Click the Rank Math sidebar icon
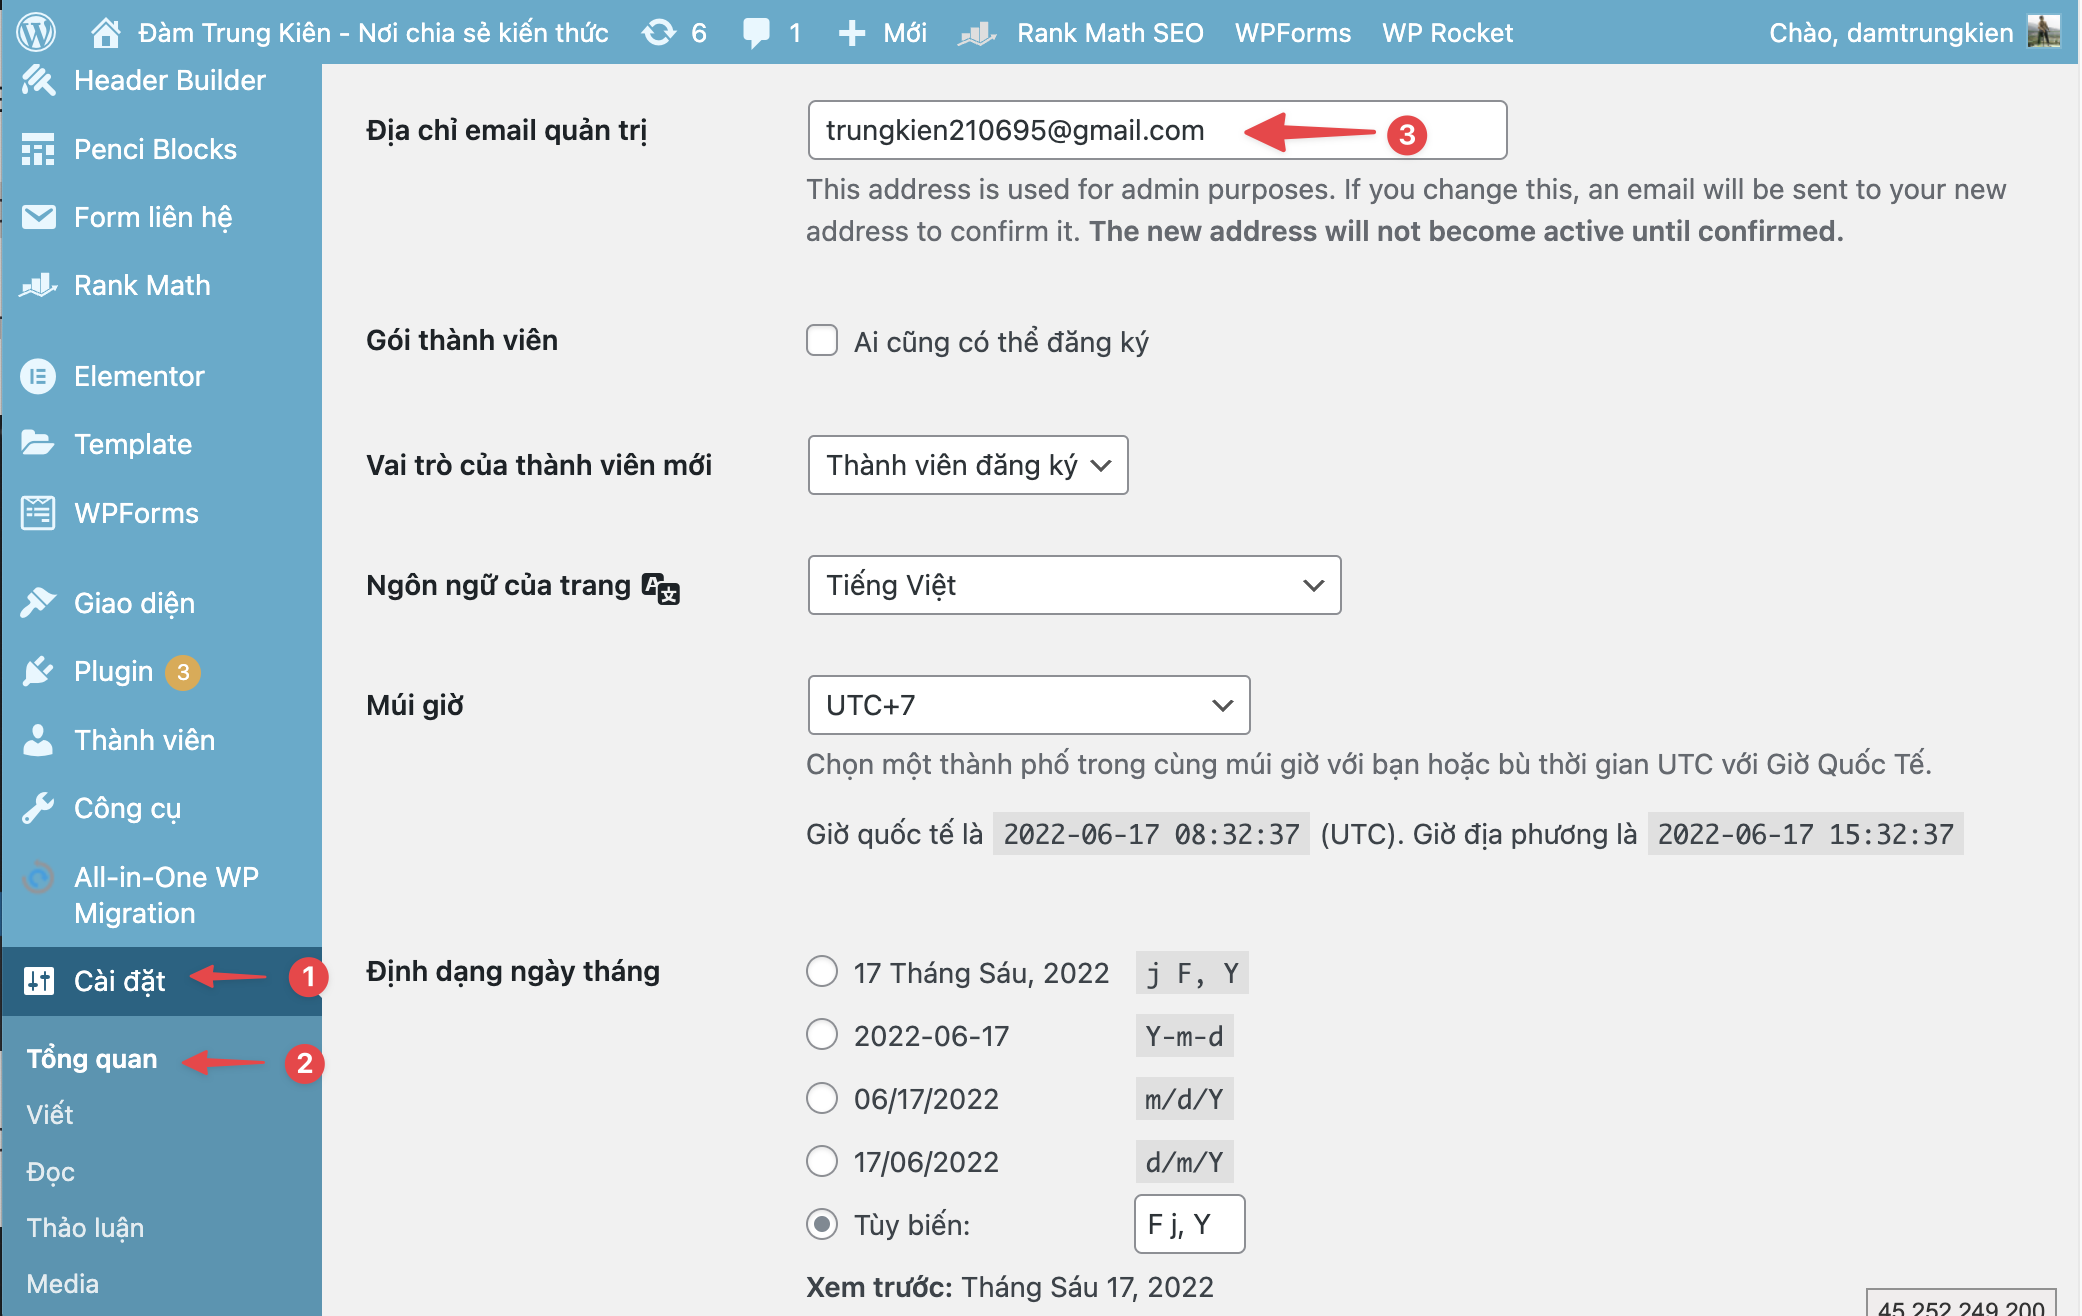This screenshot has height=1316, width=2082. (38, 285)
